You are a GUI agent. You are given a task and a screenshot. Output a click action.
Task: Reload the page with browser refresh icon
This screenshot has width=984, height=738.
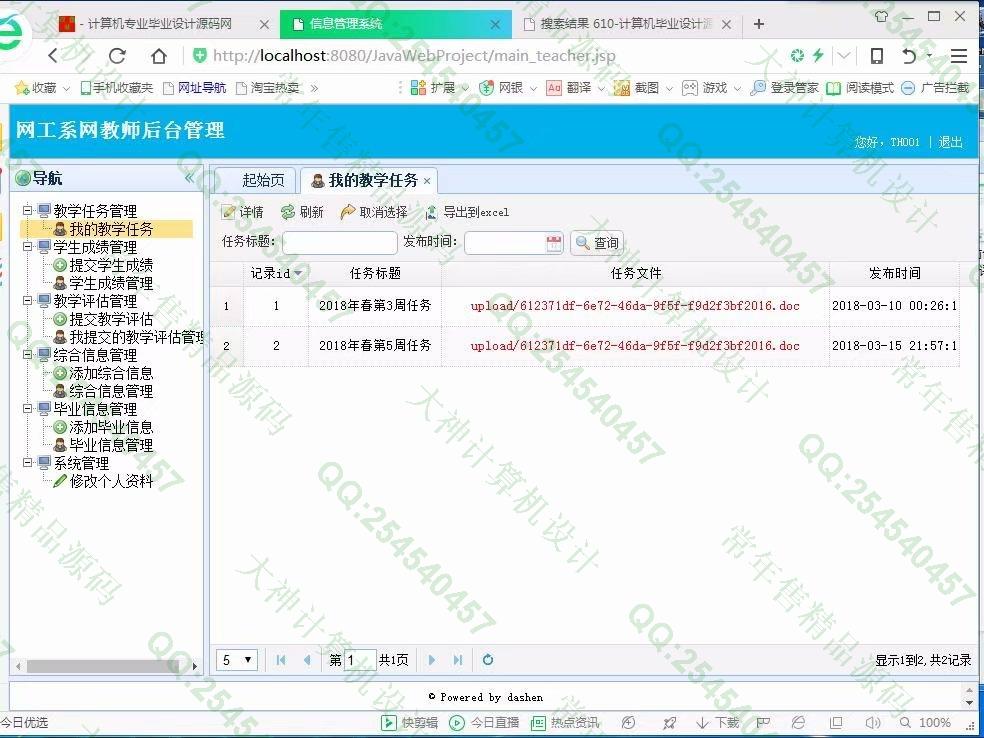[x=117, y=56]
